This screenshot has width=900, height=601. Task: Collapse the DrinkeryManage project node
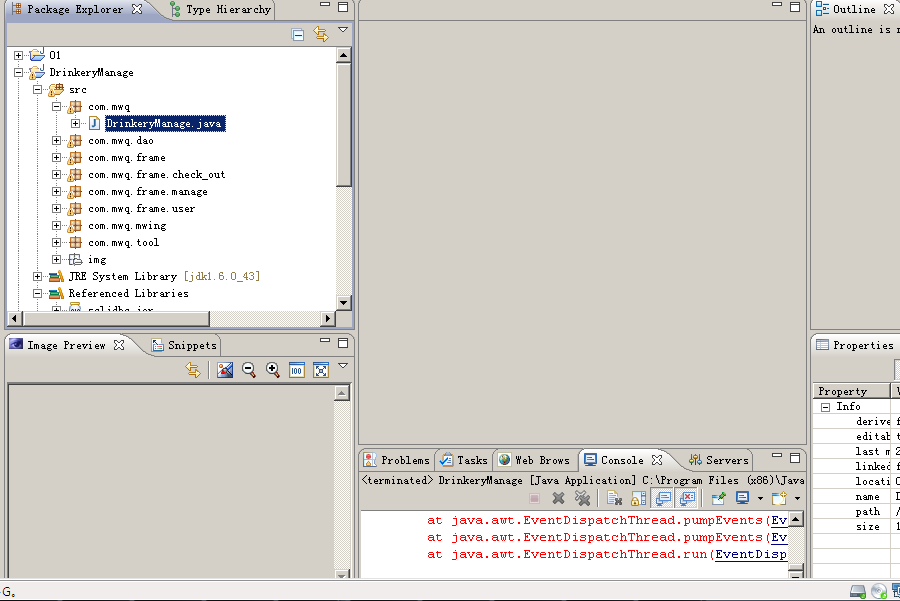(18, 72)
